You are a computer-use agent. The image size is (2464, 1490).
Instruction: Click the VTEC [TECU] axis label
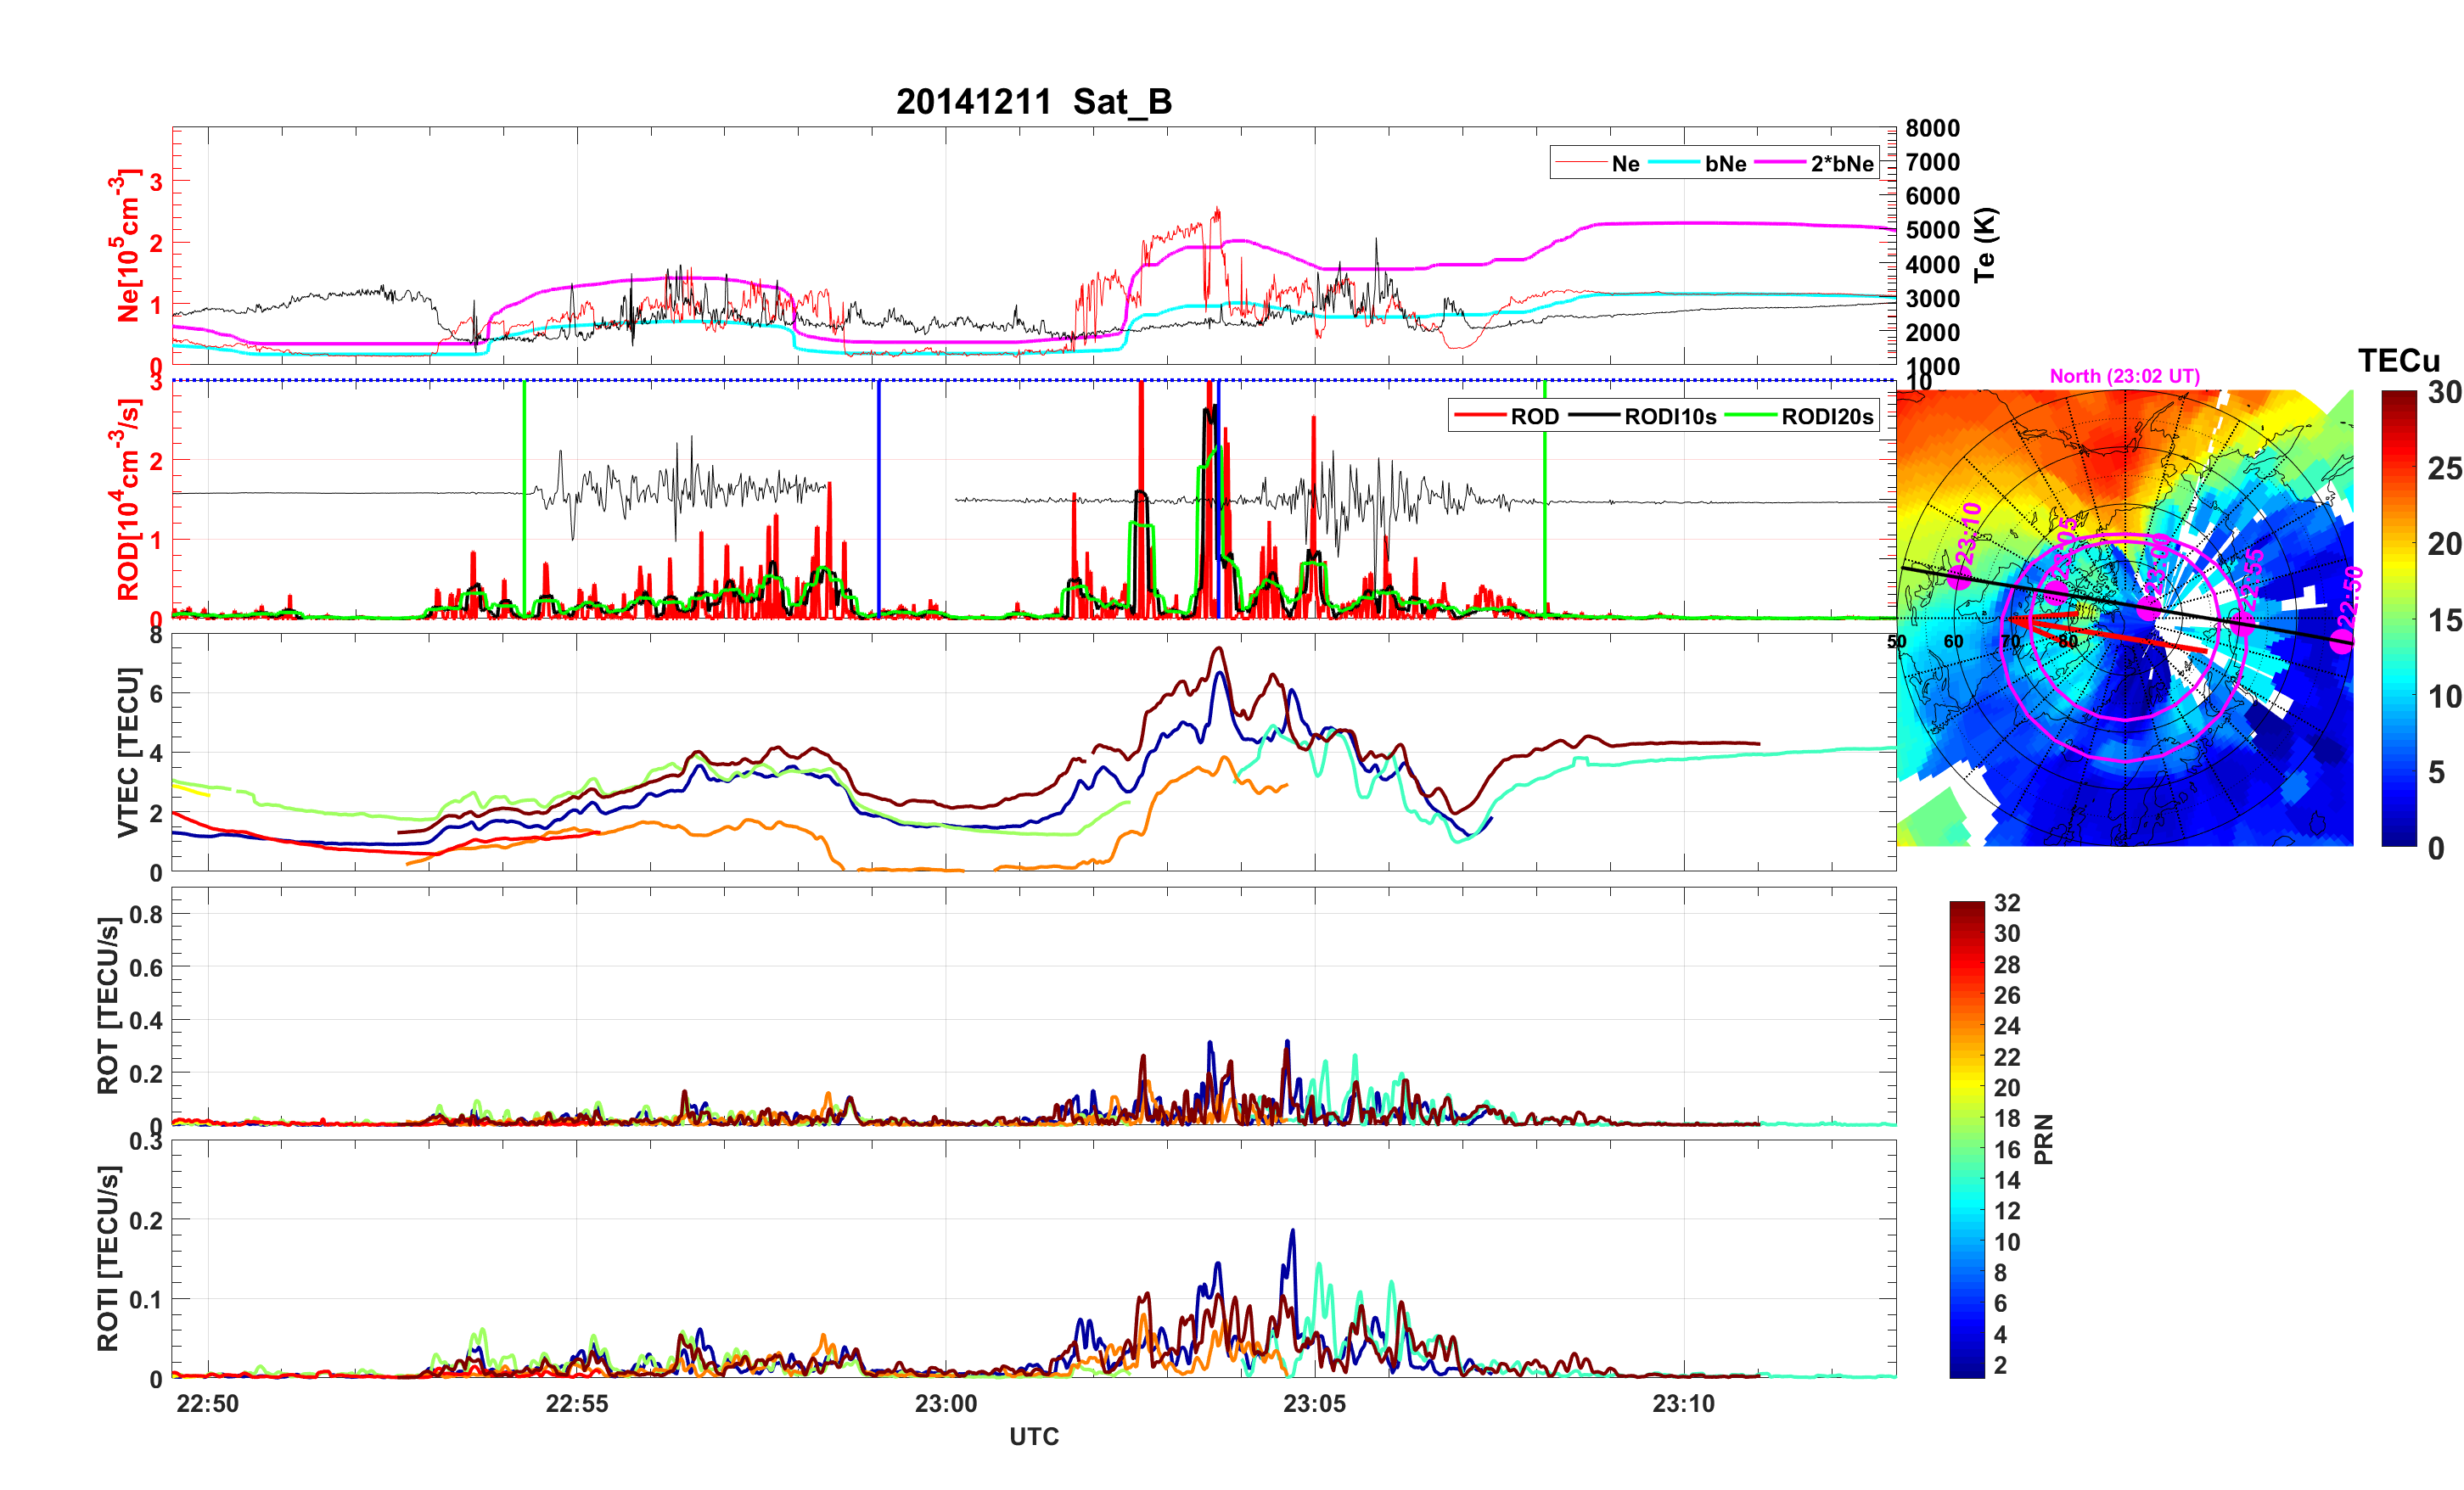click(127, 752)
